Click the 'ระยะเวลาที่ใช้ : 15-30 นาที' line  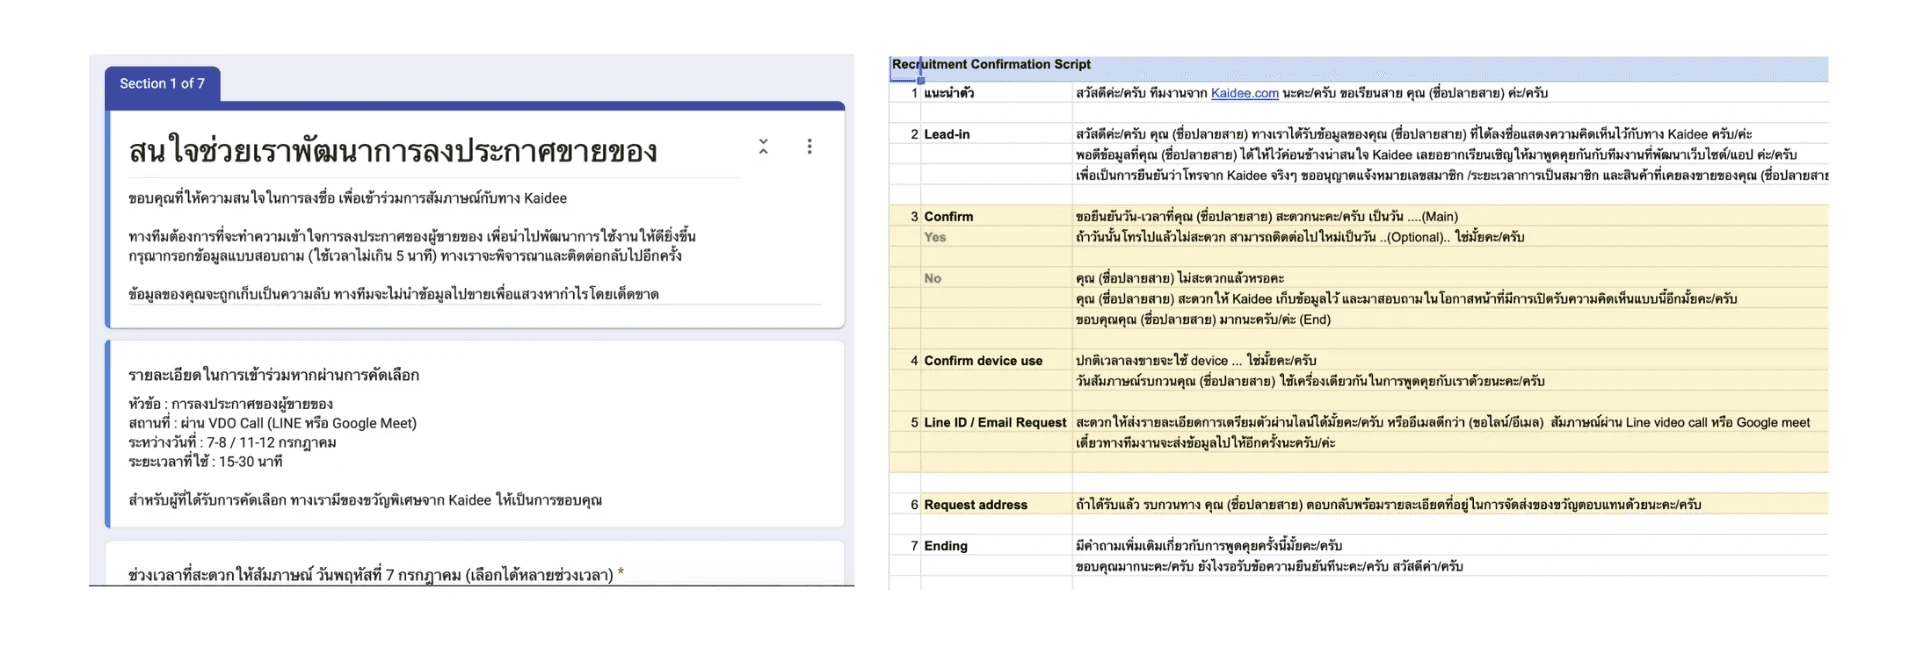205,461
